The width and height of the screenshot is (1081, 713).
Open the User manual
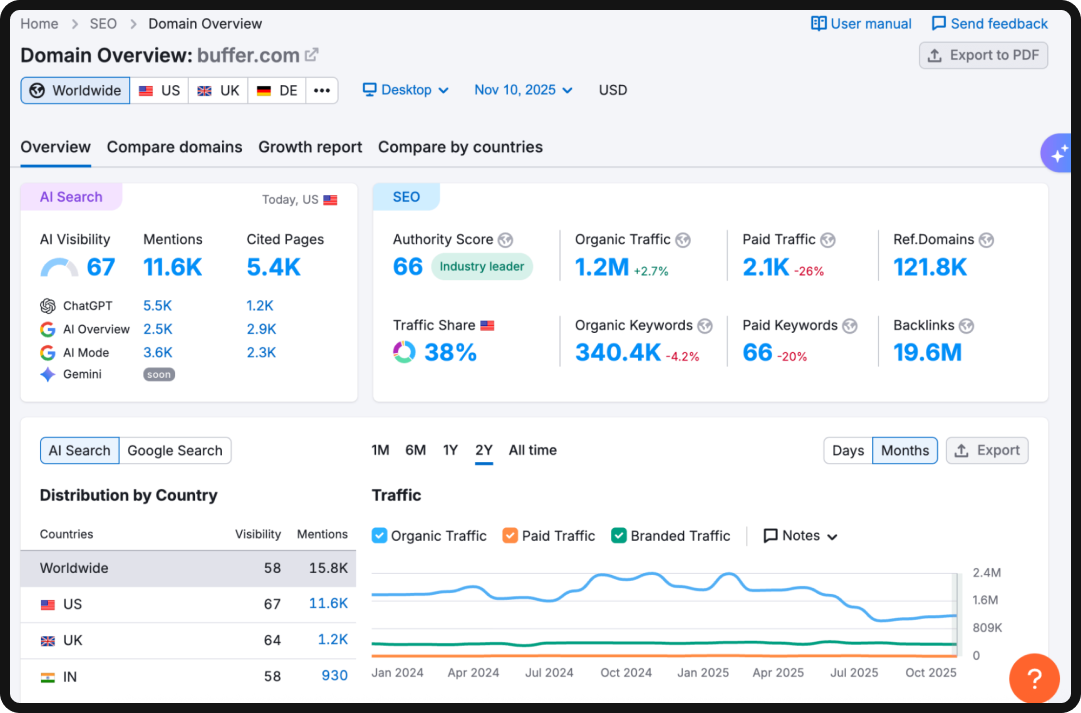[x=861, y=23]
